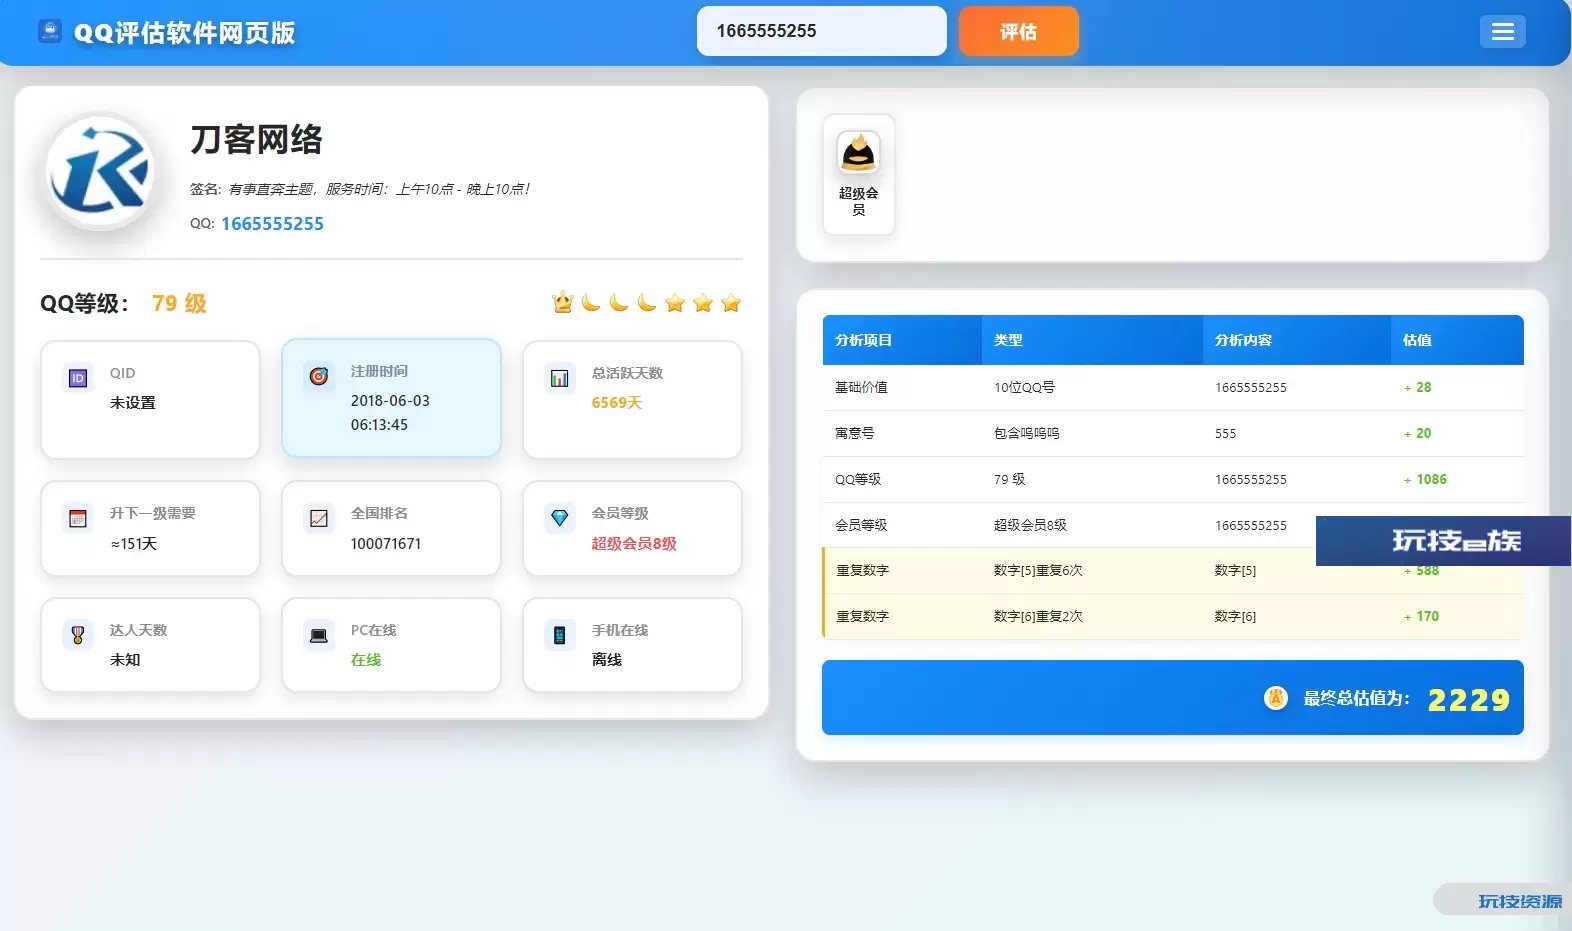Click the first moon level icon
Screen dimensions: 1572x931
click(x=591, y=302)
